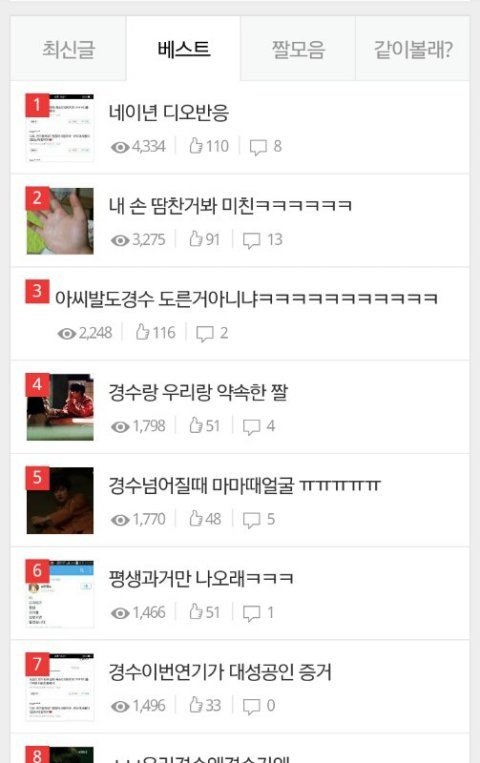Click the comment icon of post ranked 1

[258, 146]
